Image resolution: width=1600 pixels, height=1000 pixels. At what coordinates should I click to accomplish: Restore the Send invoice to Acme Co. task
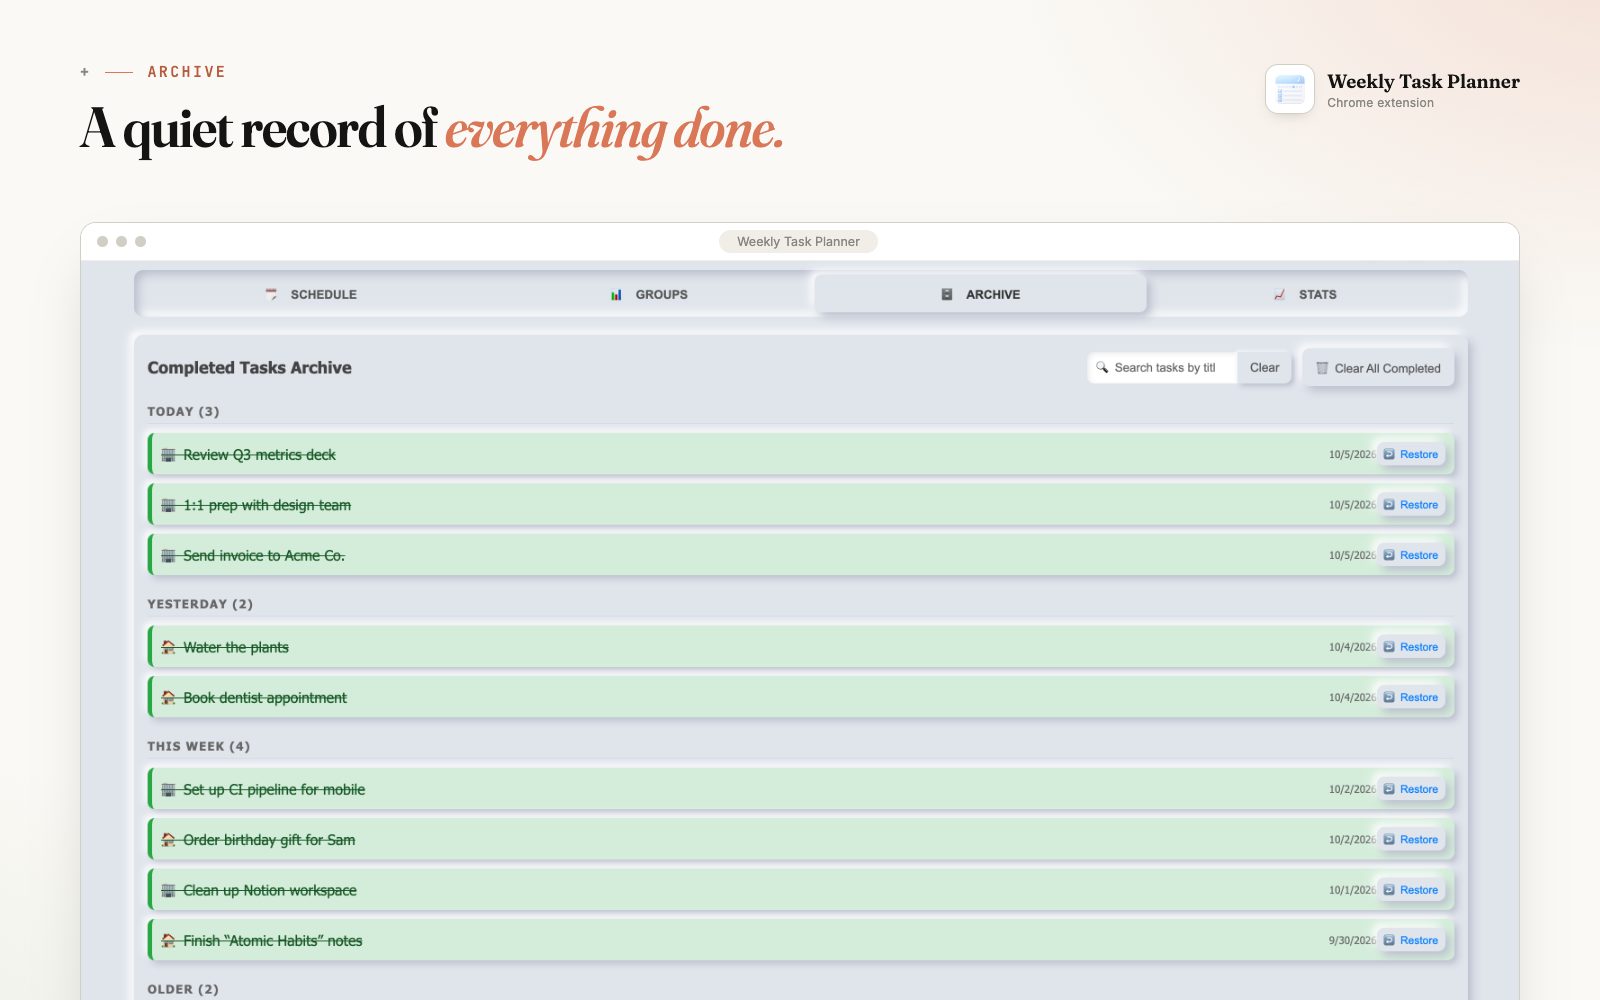(1411, 556)
